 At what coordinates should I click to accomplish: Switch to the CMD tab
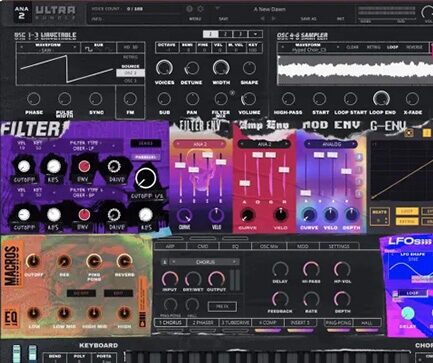203,246
